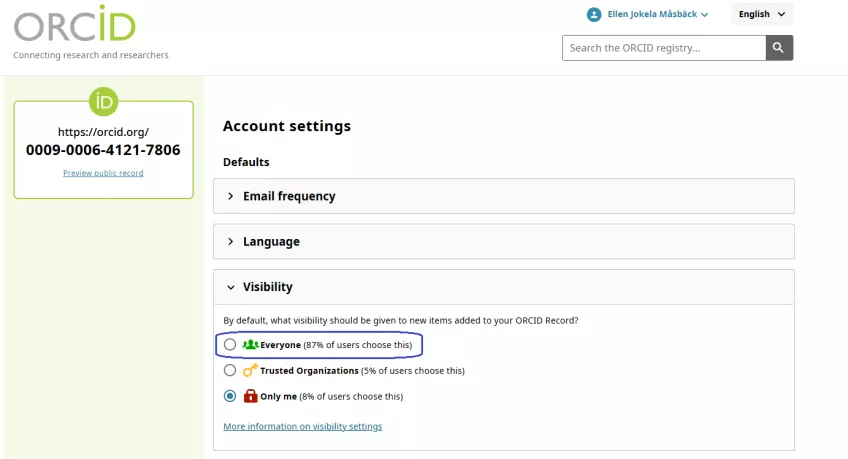This screenshot has height=459, width=848.
Task: Click the Visibility section header
Action: pyautogui.click(x=504, y=287)
